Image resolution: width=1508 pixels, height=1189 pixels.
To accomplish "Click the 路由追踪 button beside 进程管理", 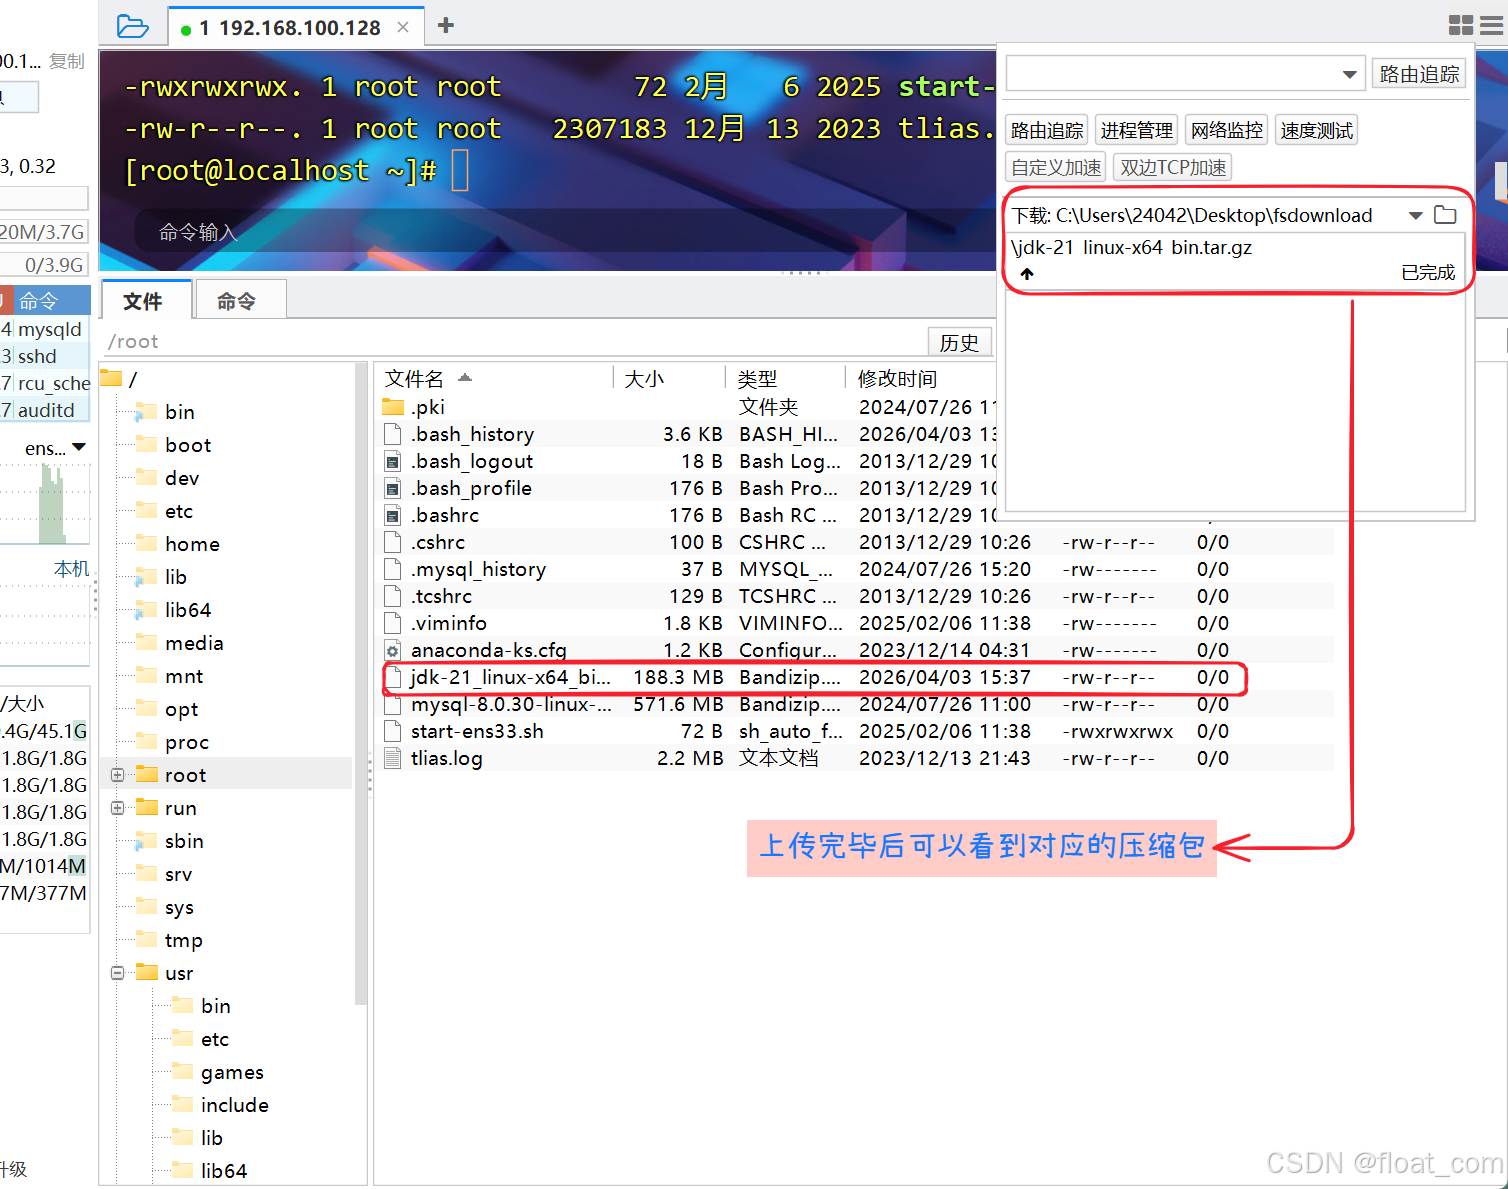I will 1047,131.
